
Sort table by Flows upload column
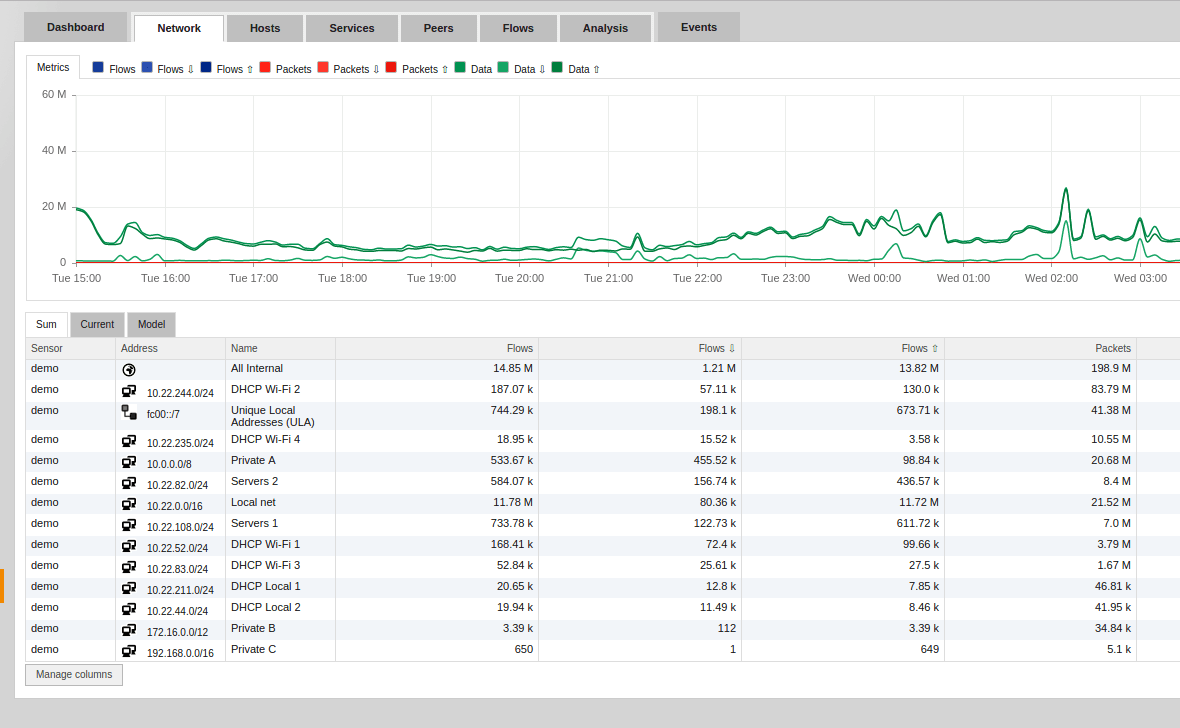pos(920,348)
